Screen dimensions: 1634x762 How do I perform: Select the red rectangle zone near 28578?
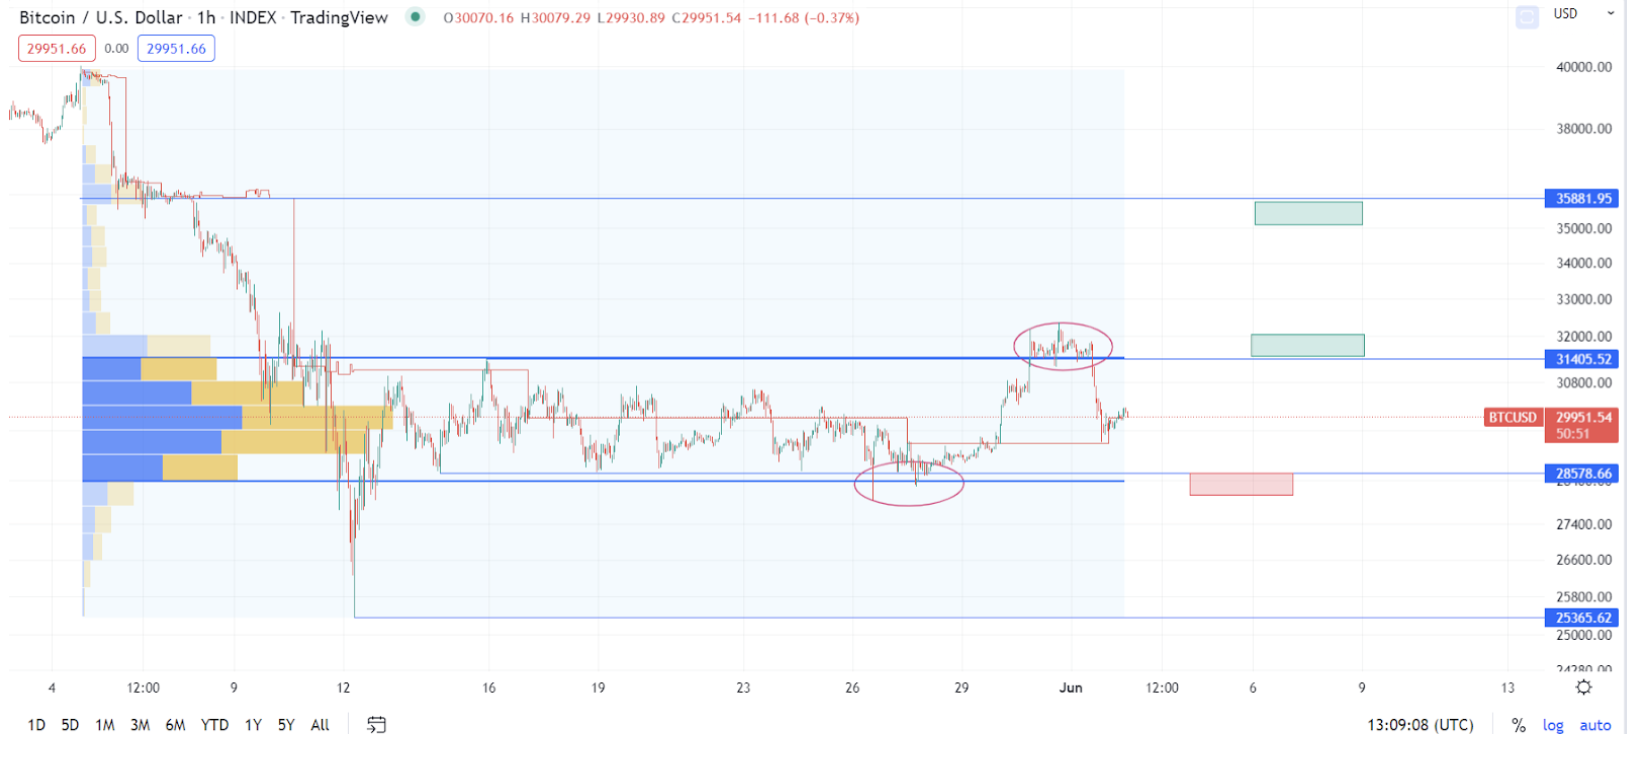point(1241,485)
